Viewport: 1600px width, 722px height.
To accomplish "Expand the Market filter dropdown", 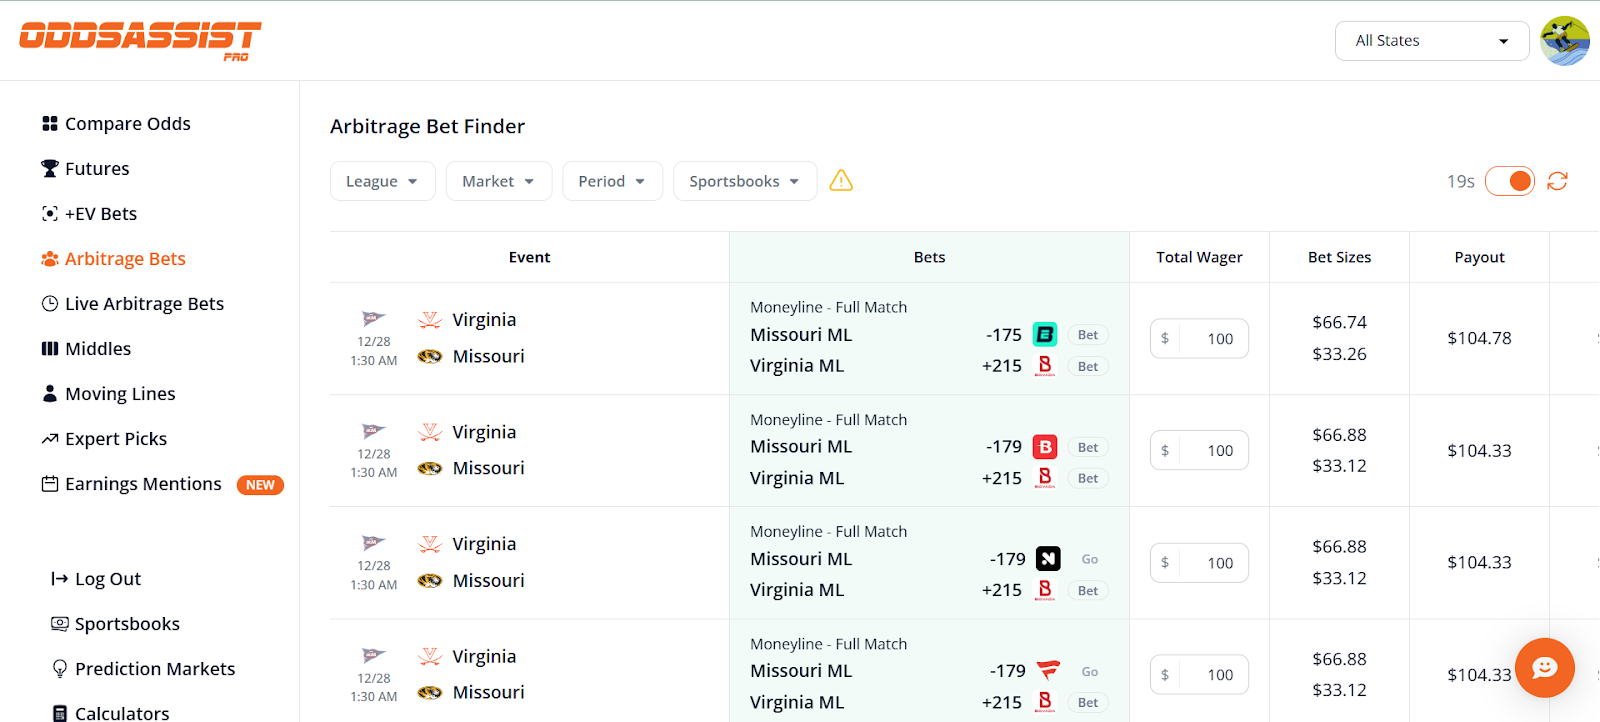I will coord(498,181).
